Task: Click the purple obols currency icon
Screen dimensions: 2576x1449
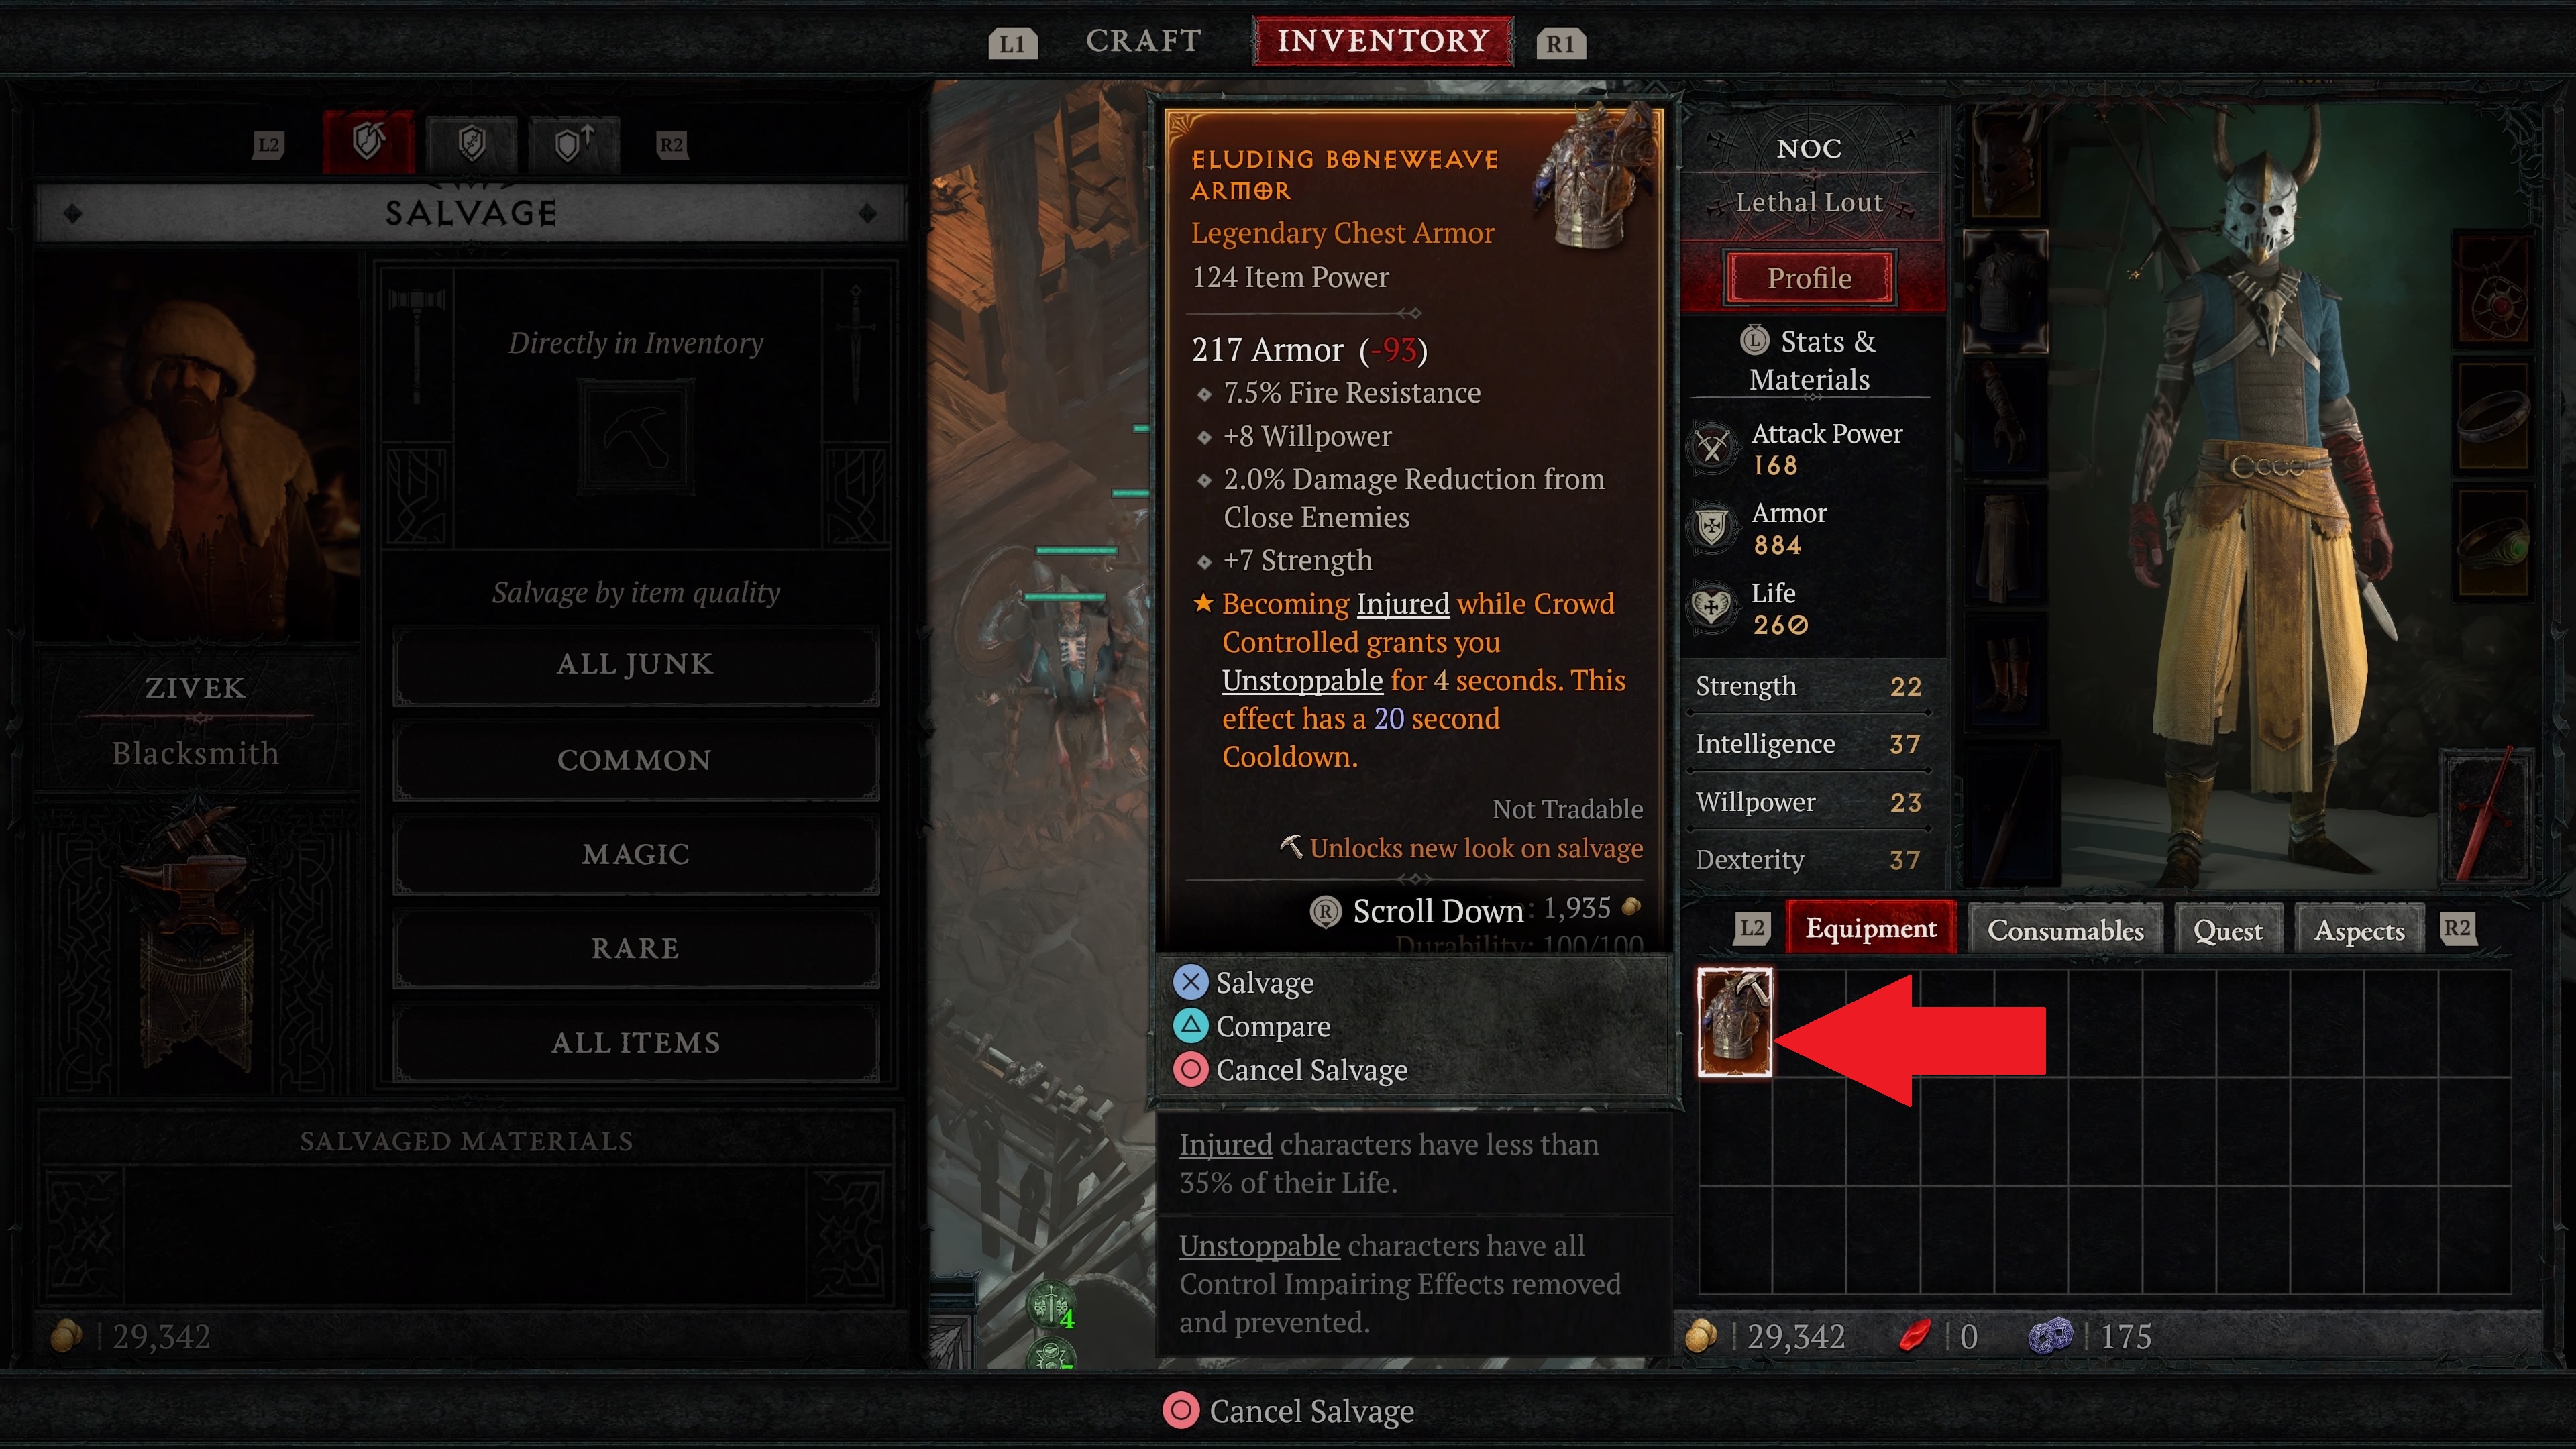Action: pyautogui.click(x=2051, y=1336)
